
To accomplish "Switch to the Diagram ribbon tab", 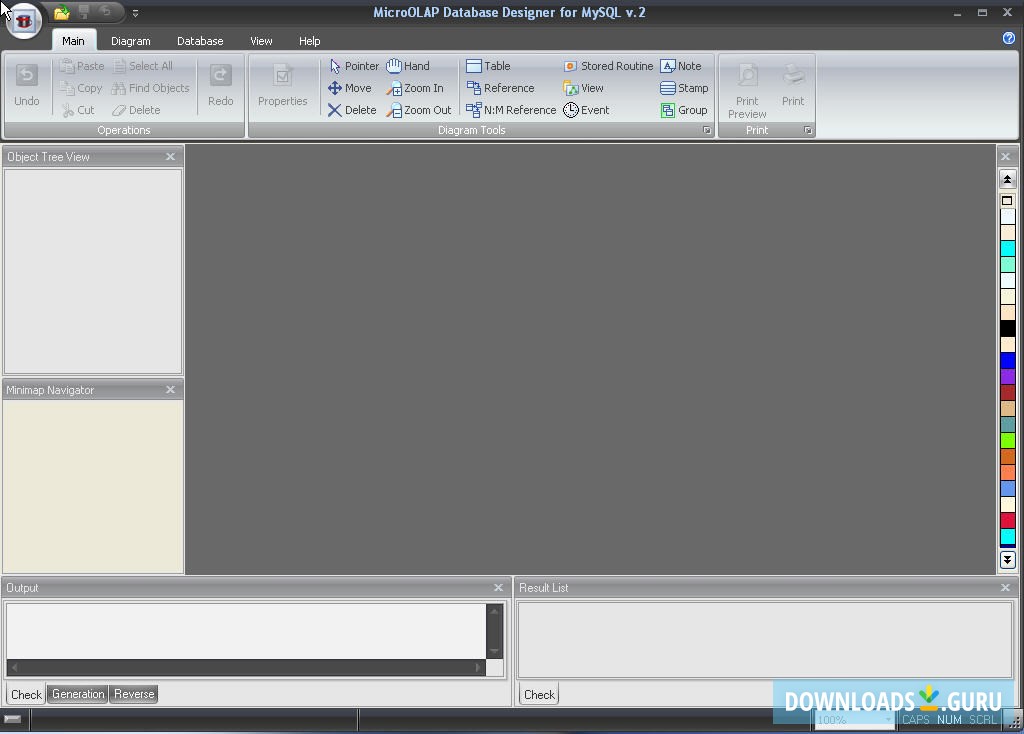I will 130,41.
